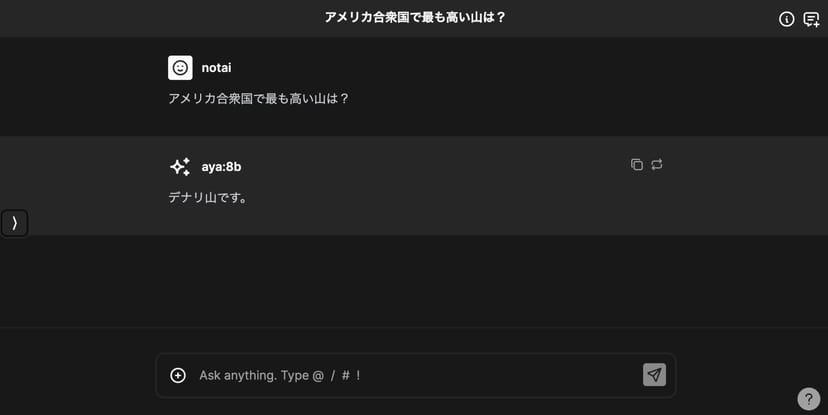
Task: Copy the aya:8b response
Action: tap(637, 165)
